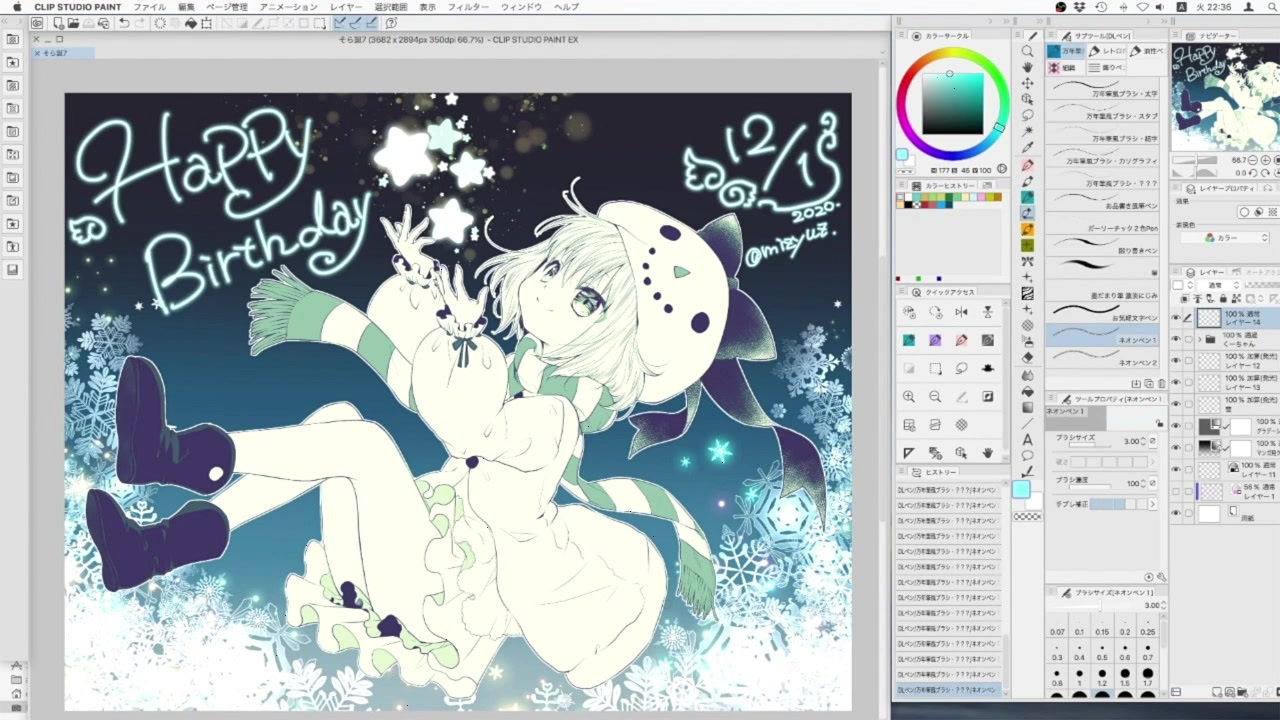Show the hidden レイヤー 1 layer

click(x=1175, y=490)
